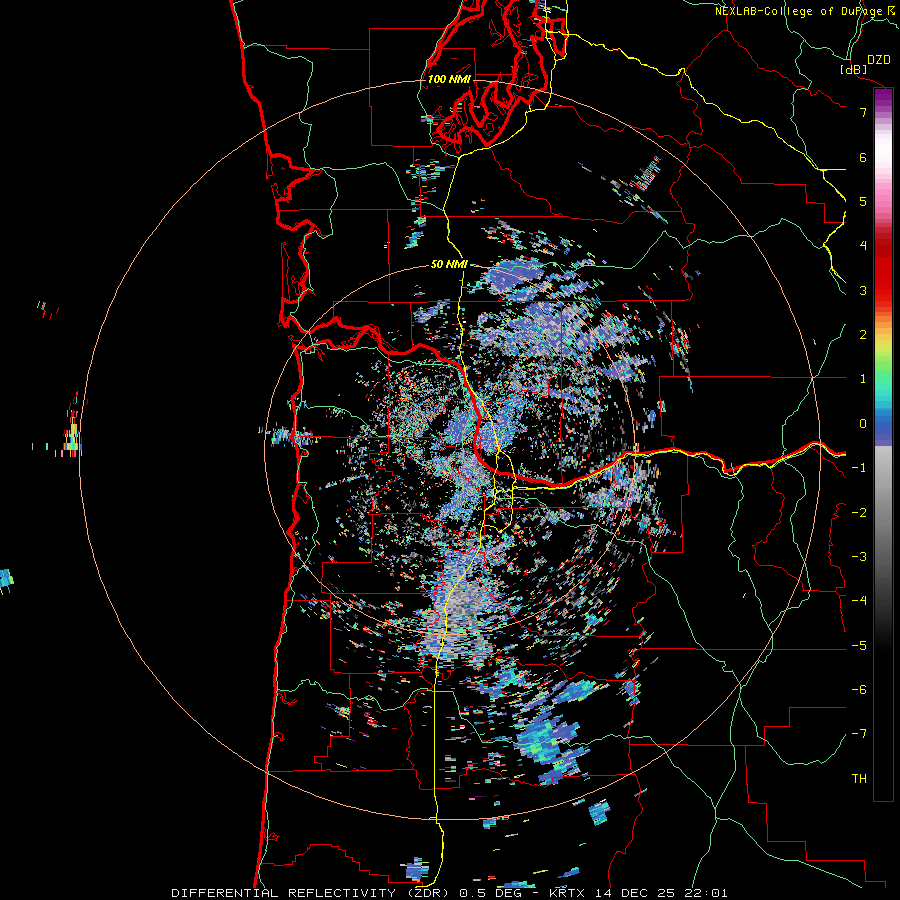Click the 4 value on the color scale
Image resolution: width=900 pixels, height=900 pixels.
click(x=863, y=246)
